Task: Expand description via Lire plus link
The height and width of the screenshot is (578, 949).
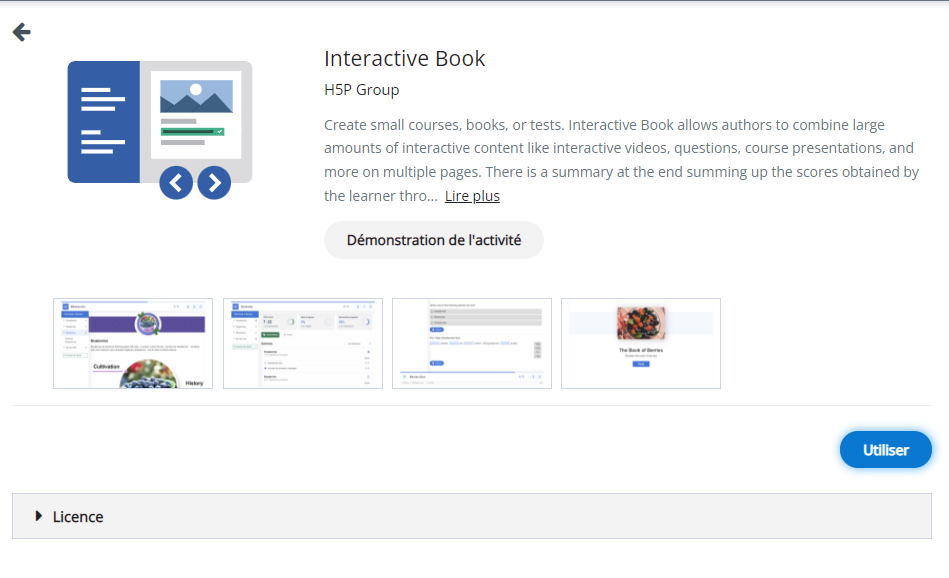Action: coord(472,196)
